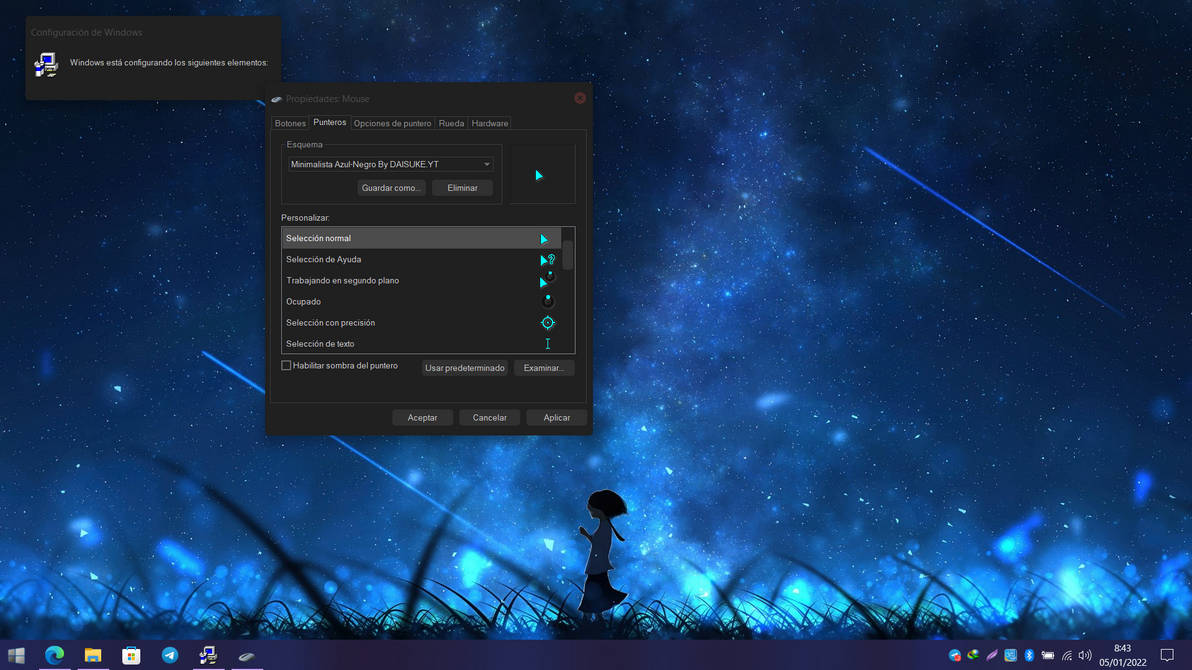Click the cursor preview in Esquema area
The image size is (1192, 670).
(539, 175)
